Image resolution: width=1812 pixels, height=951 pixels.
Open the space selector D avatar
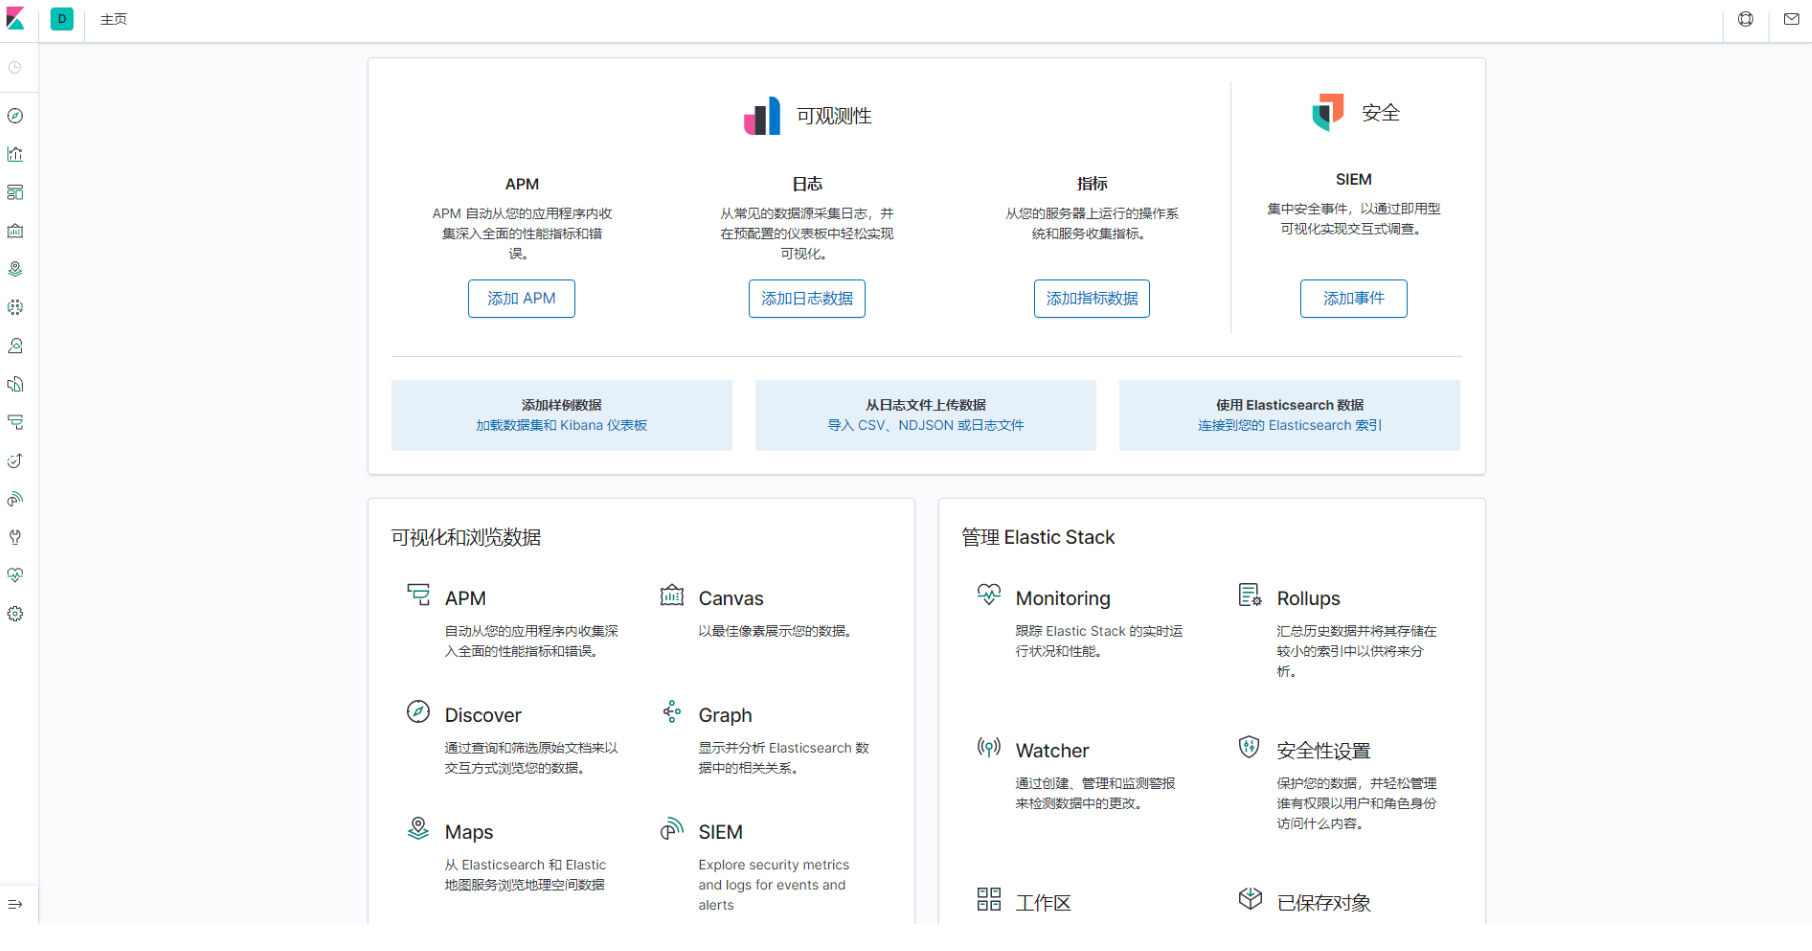pos(62,19)
